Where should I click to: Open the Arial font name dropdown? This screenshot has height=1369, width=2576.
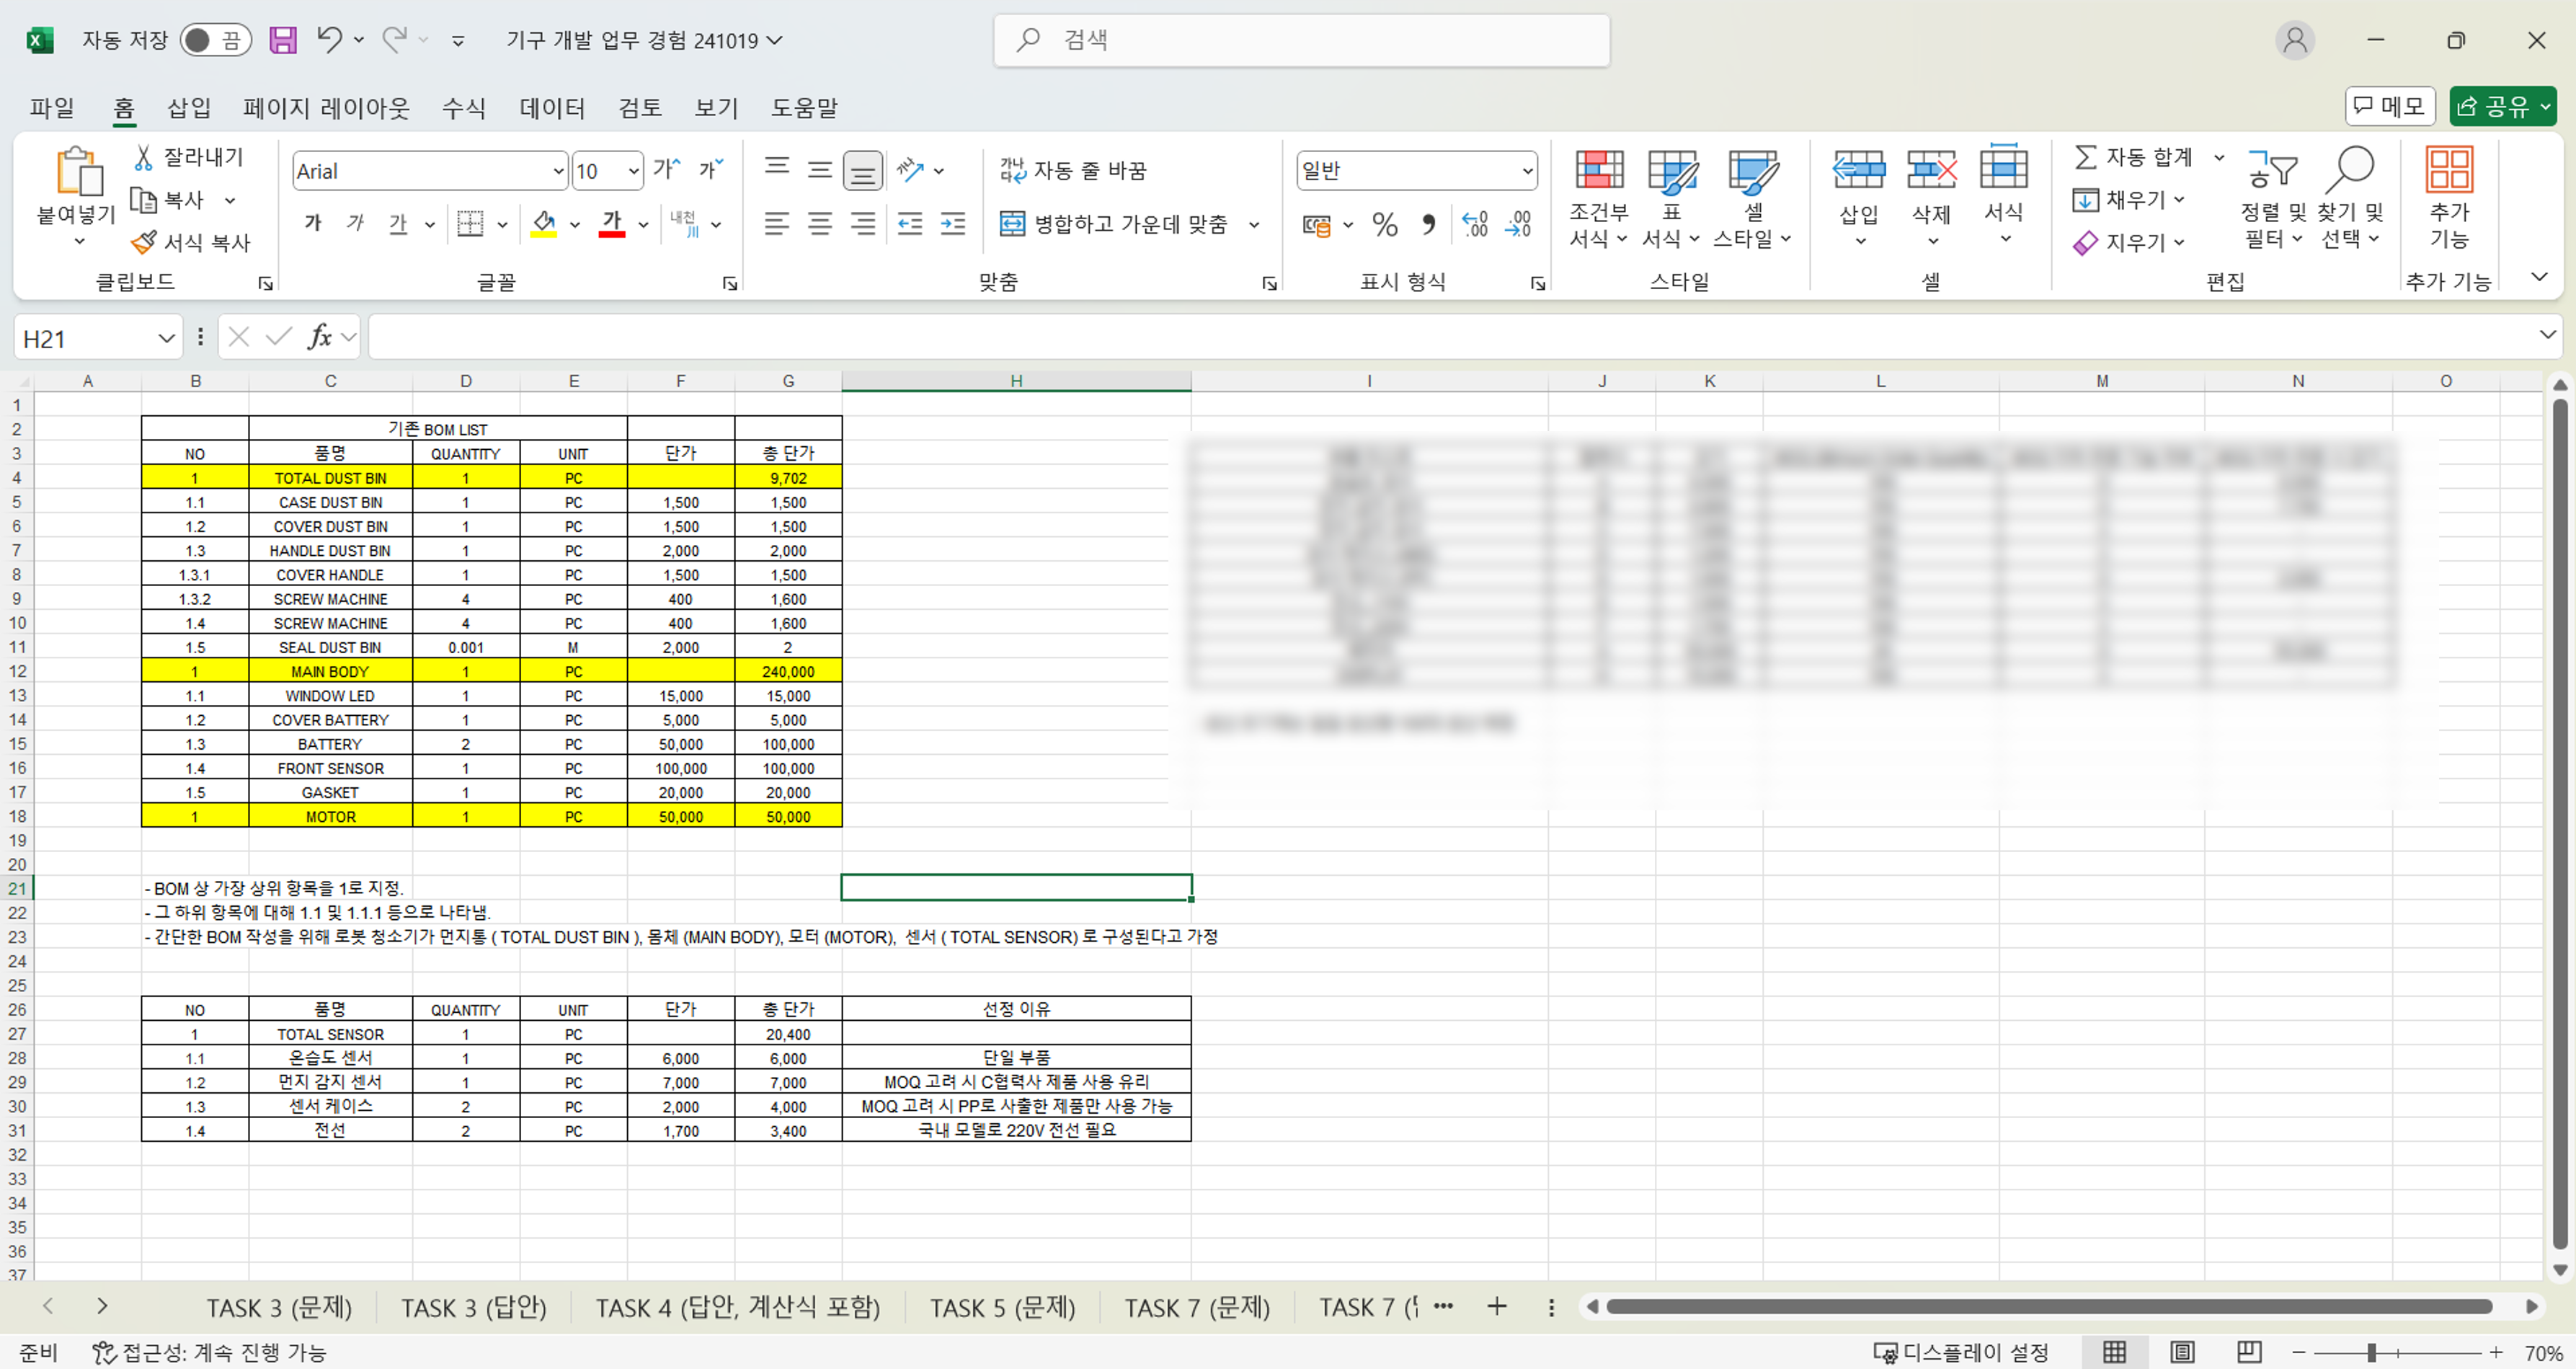(x=558, y=171)
